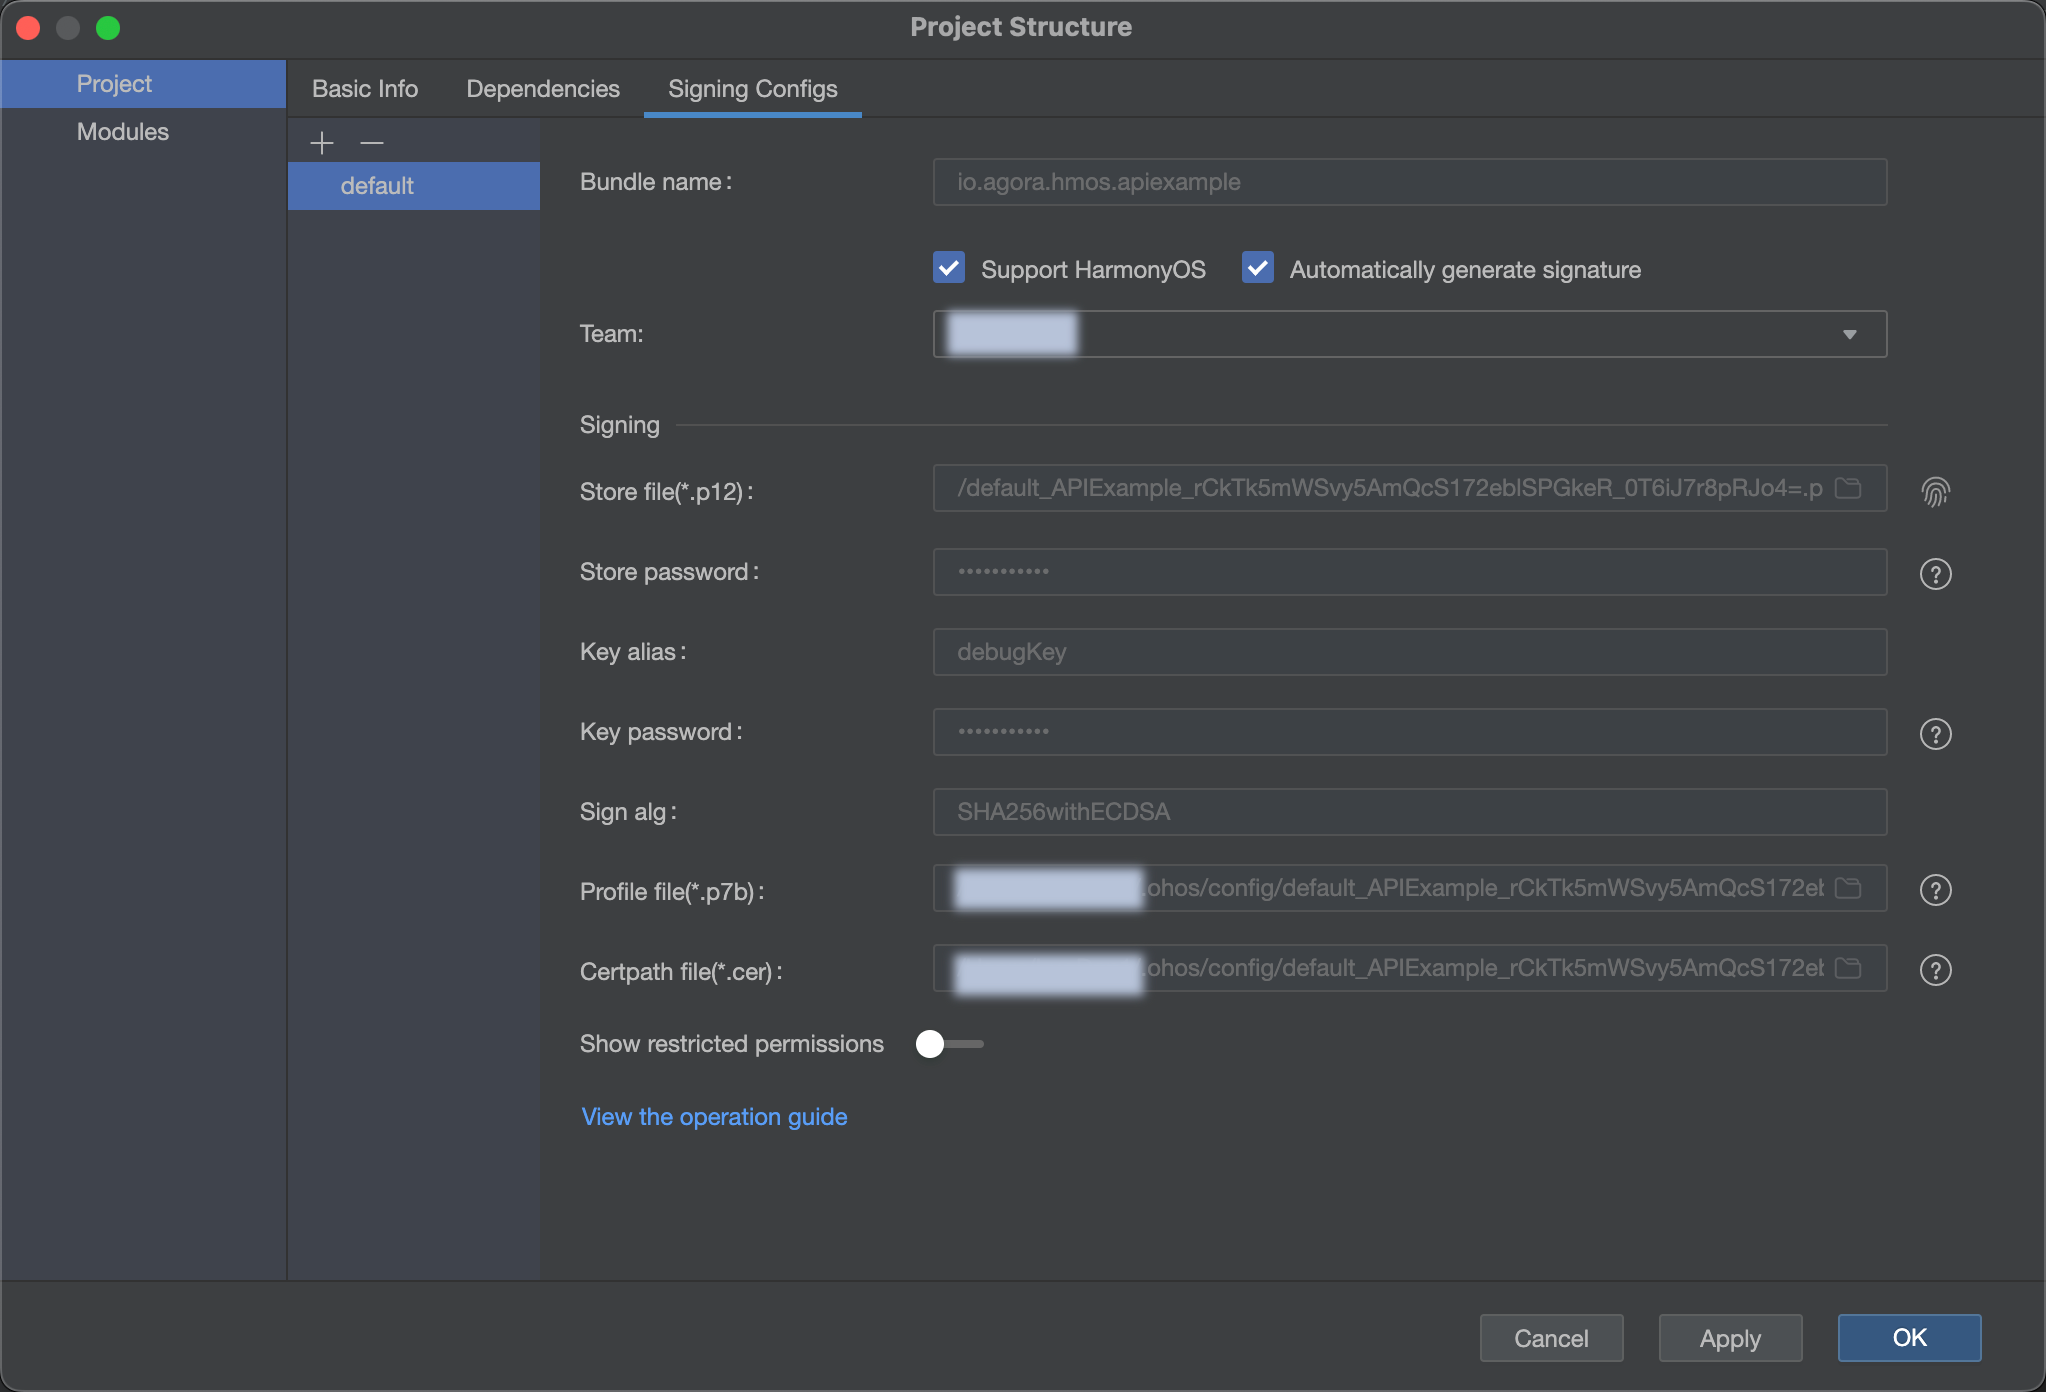Image resolution: width=2046 pixels, height=1392 pixels.
Task: Switch to Dependencies tab
Action: (x=543, y=89)
